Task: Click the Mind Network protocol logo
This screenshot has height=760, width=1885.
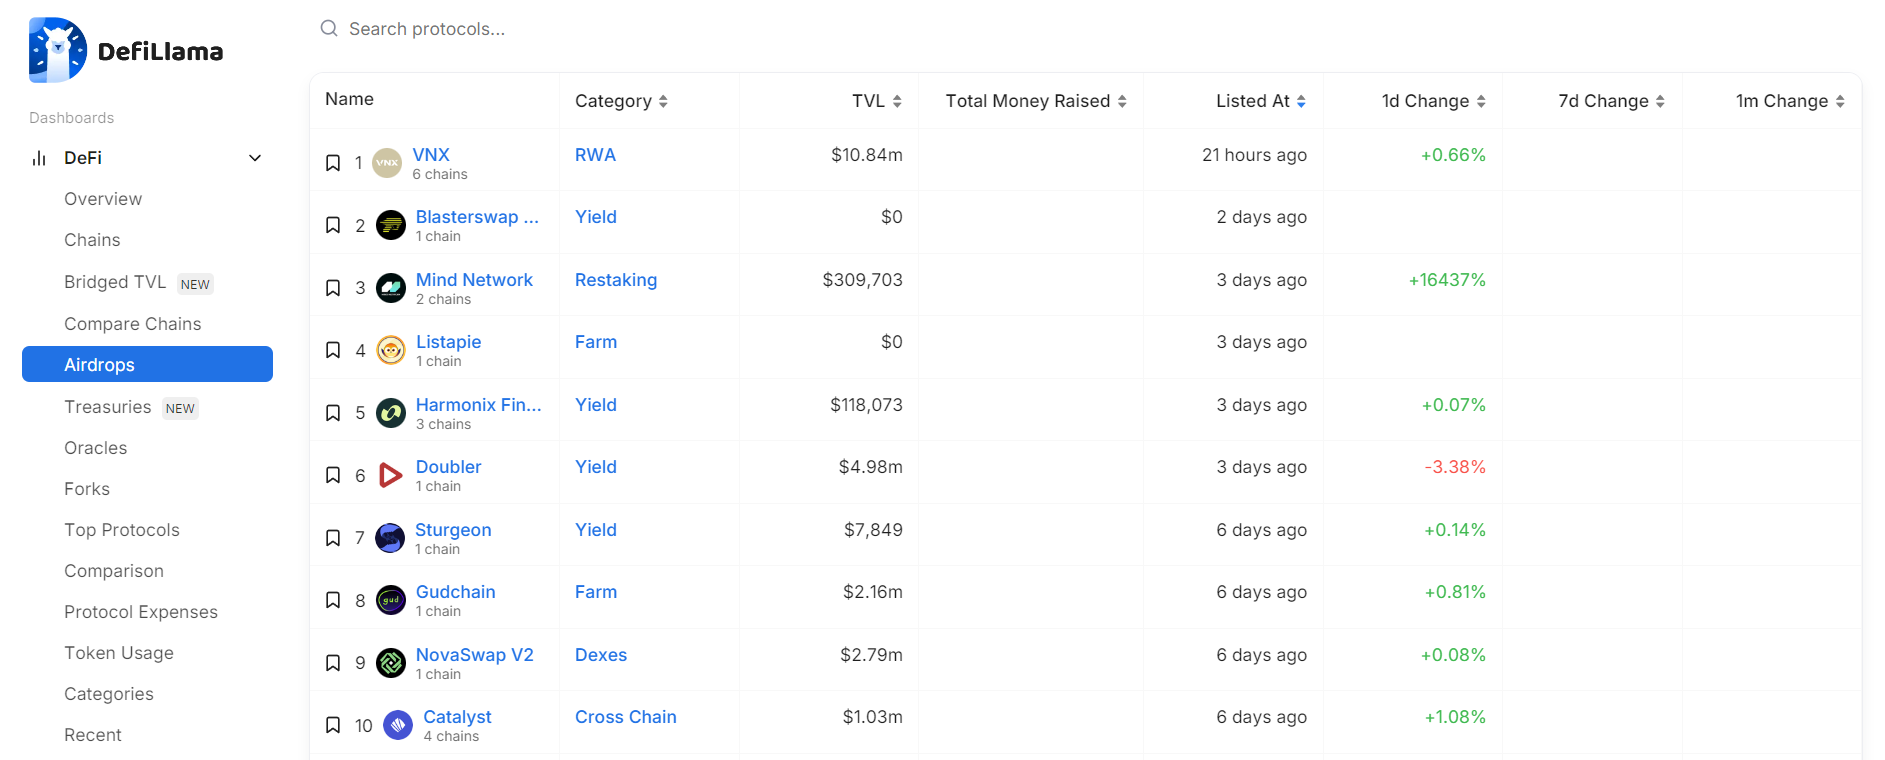Action: coord(391,288)
